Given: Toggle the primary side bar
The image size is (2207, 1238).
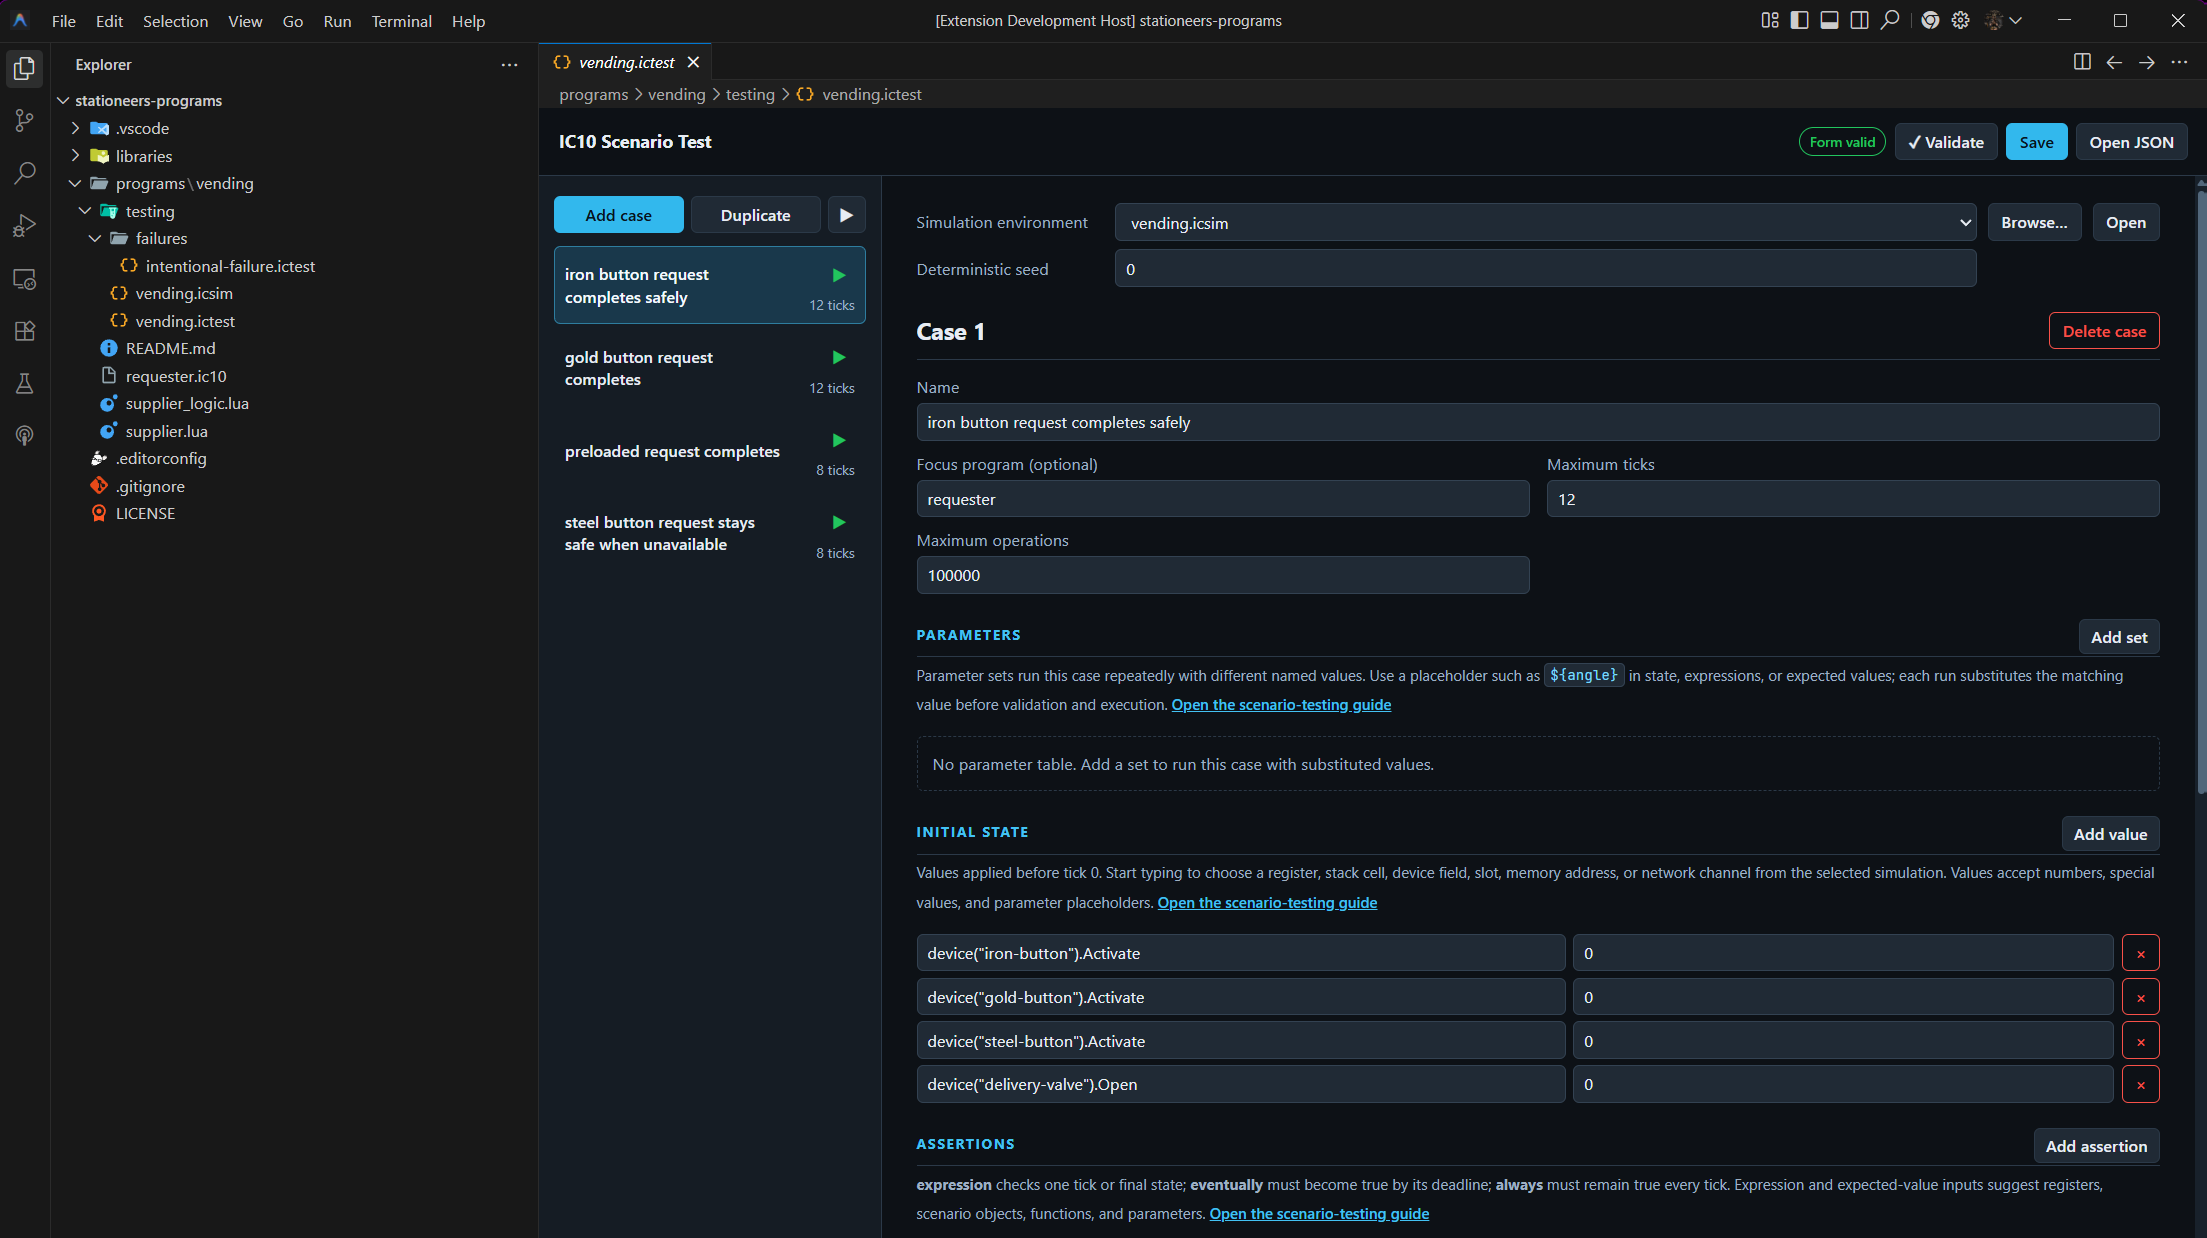Looking at the screenshot, I should 1800,20.
